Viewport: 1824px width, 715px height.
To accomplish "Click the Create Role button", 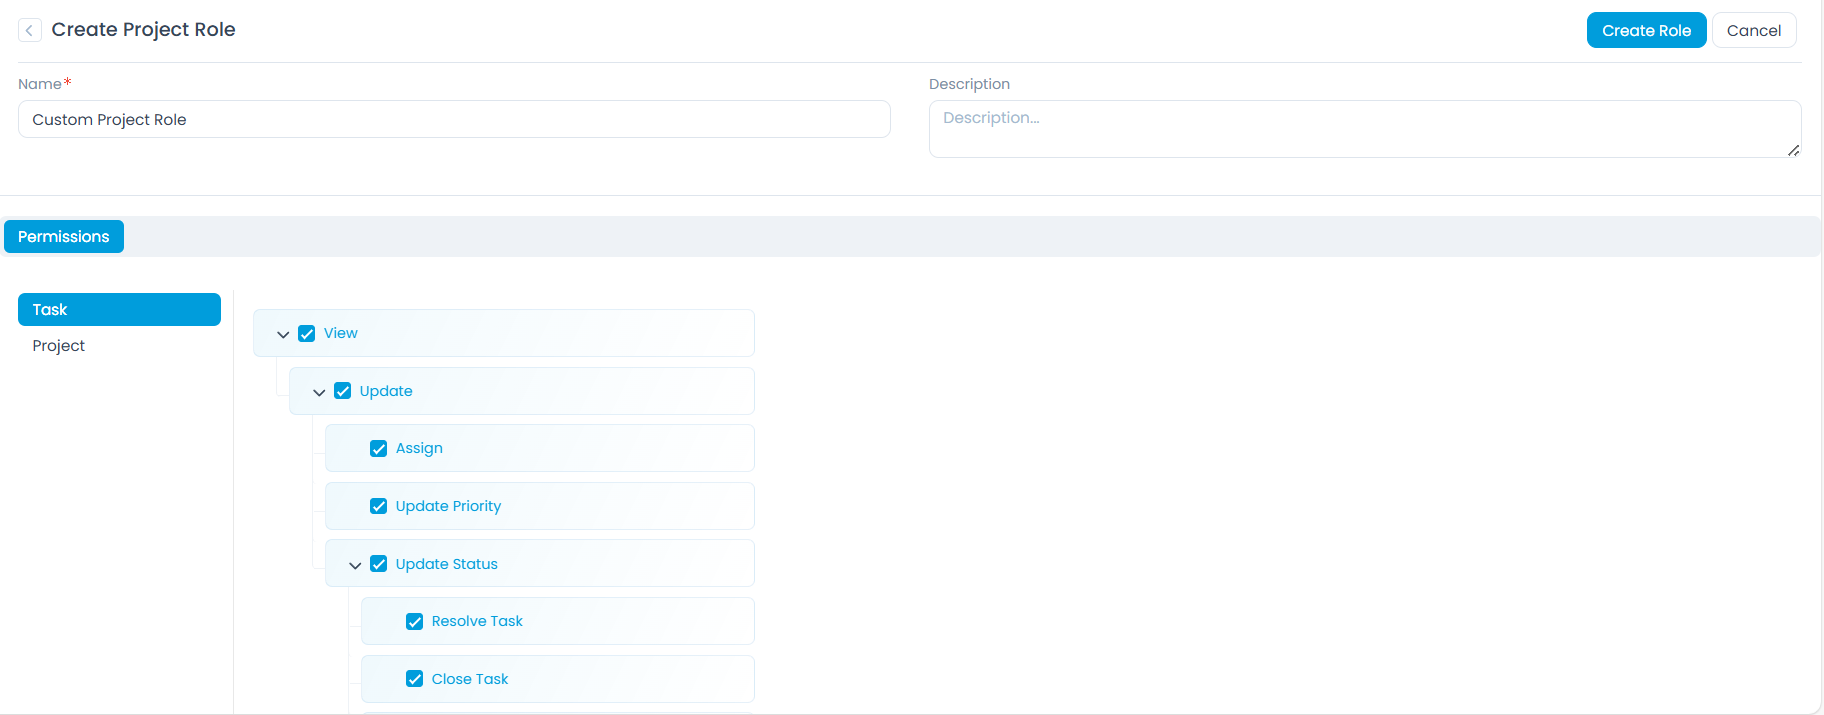I will 1645,30.
